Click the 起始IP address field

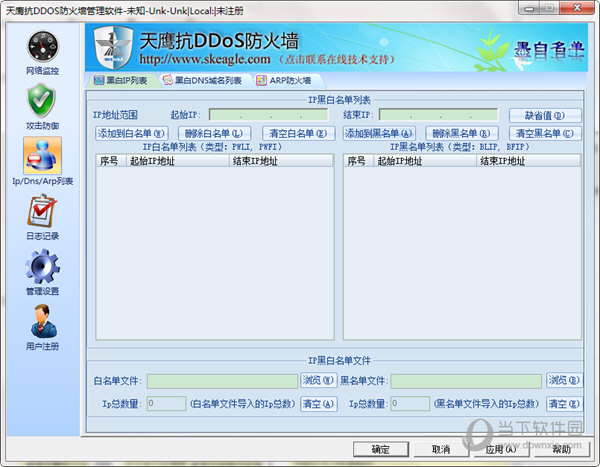(269, 114)
